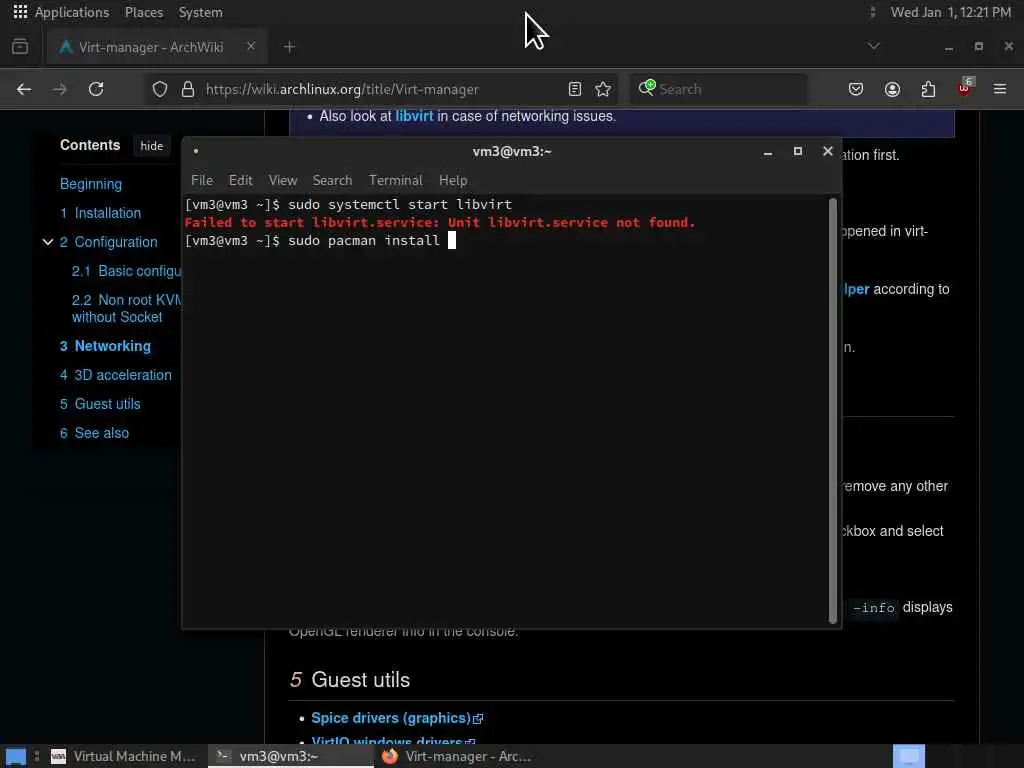
Task: Go to 2.1 Basic configuration entry
Action: (x=127, y=271)
